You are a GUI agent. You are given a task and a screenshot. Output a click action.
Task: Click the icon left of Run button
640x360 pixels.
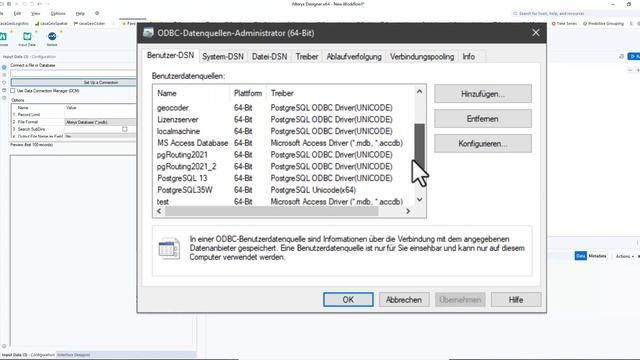[621, 56]
